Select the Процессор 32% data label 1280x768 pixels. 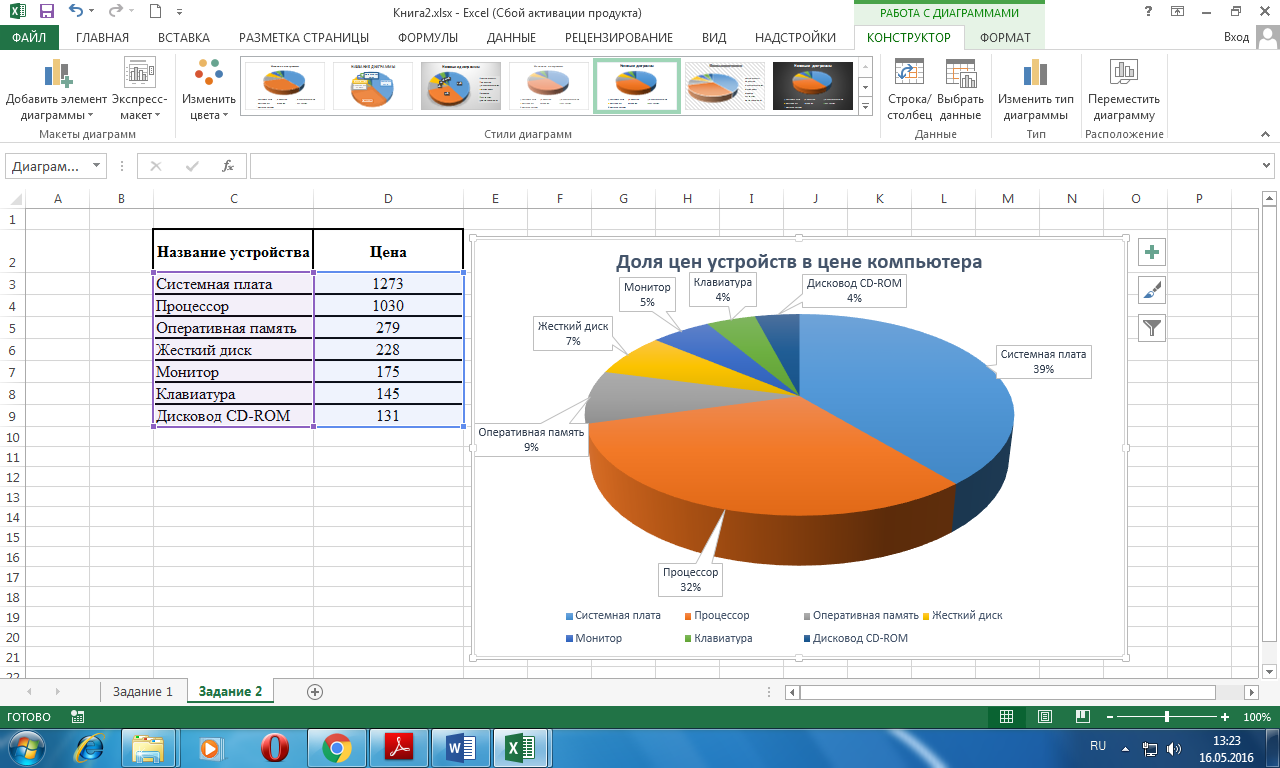point(690,580)
